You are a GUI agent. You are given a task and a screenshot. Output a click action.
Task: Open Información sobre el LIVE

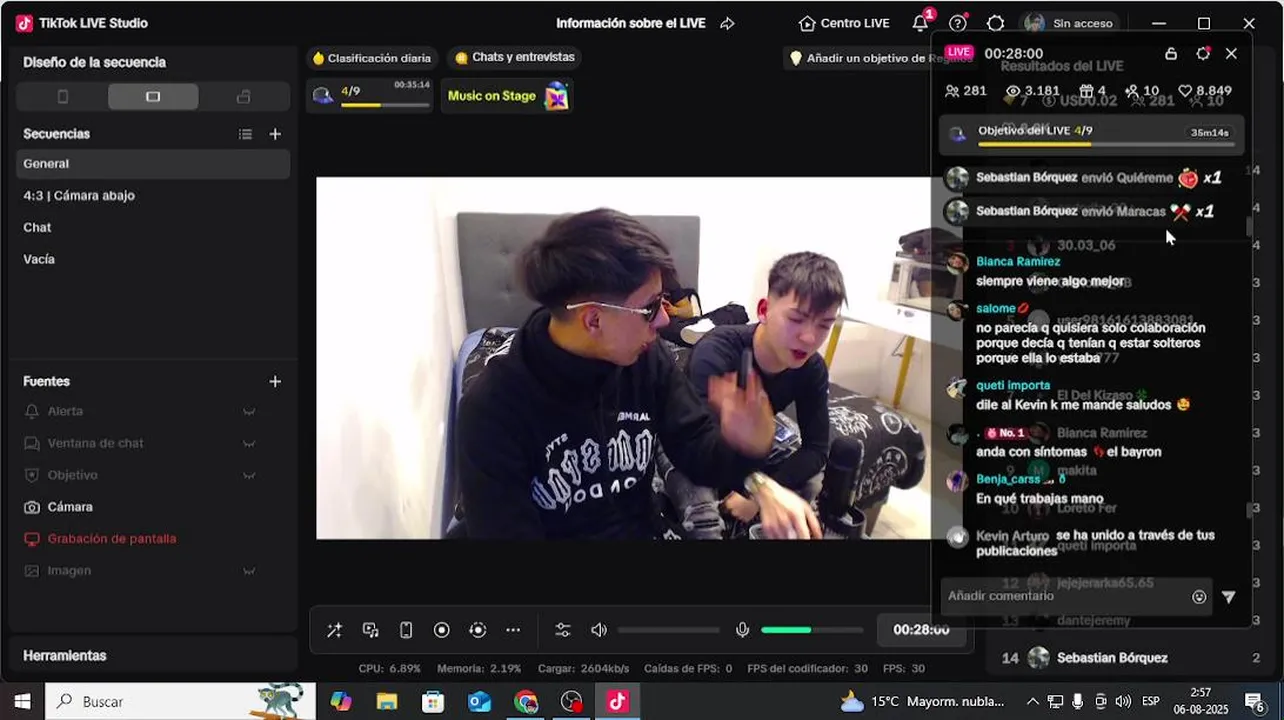click(631, 23)
